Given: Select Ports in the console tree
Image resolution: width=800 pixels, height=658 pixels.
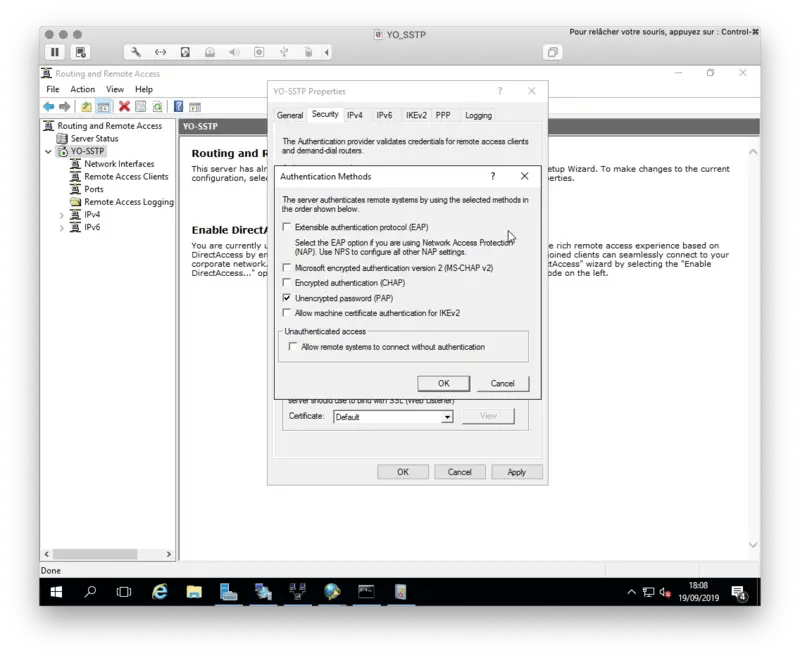Looking at the screenshot, I should coord(94,189).
